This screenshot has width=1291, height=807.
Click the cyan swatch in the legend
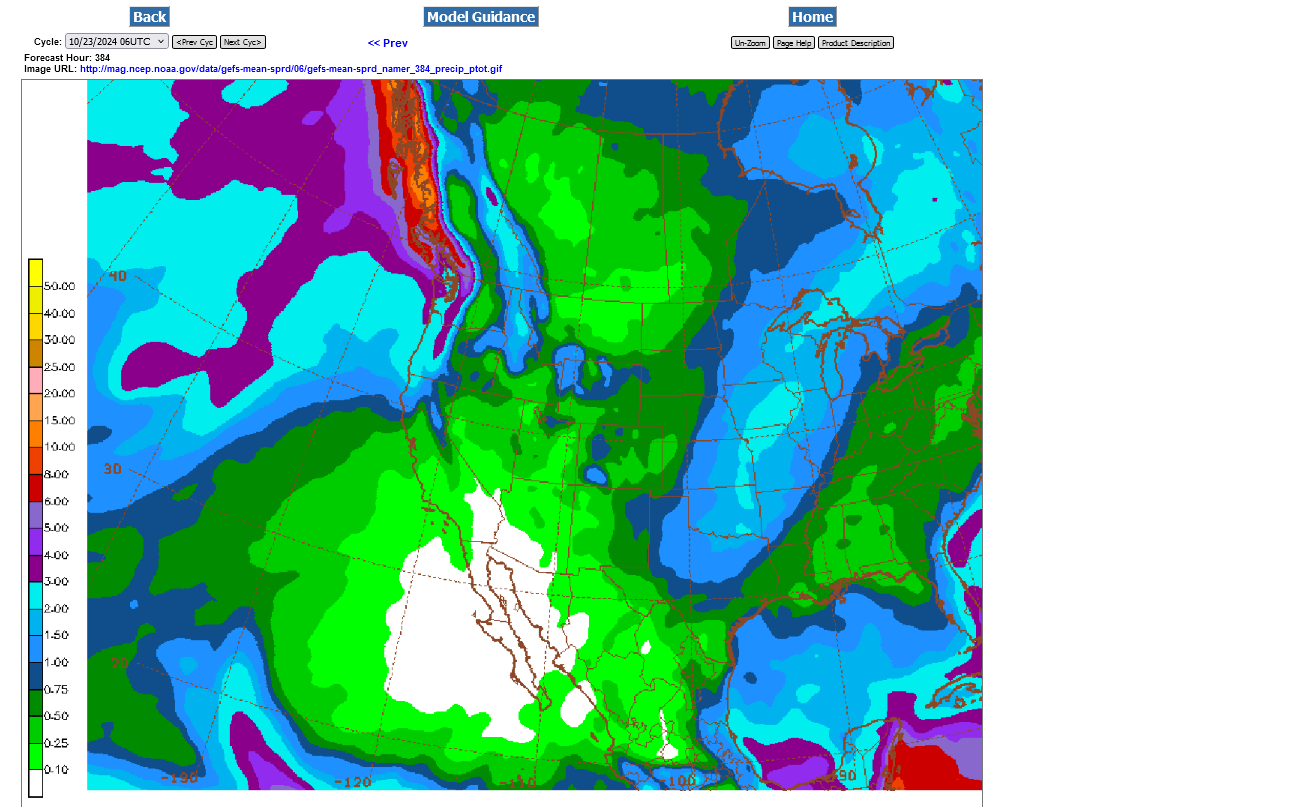(35, 595)
